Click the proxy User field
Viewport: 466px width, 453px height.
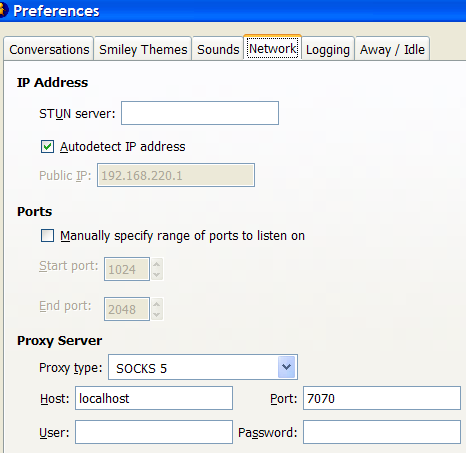click(154, 432)
